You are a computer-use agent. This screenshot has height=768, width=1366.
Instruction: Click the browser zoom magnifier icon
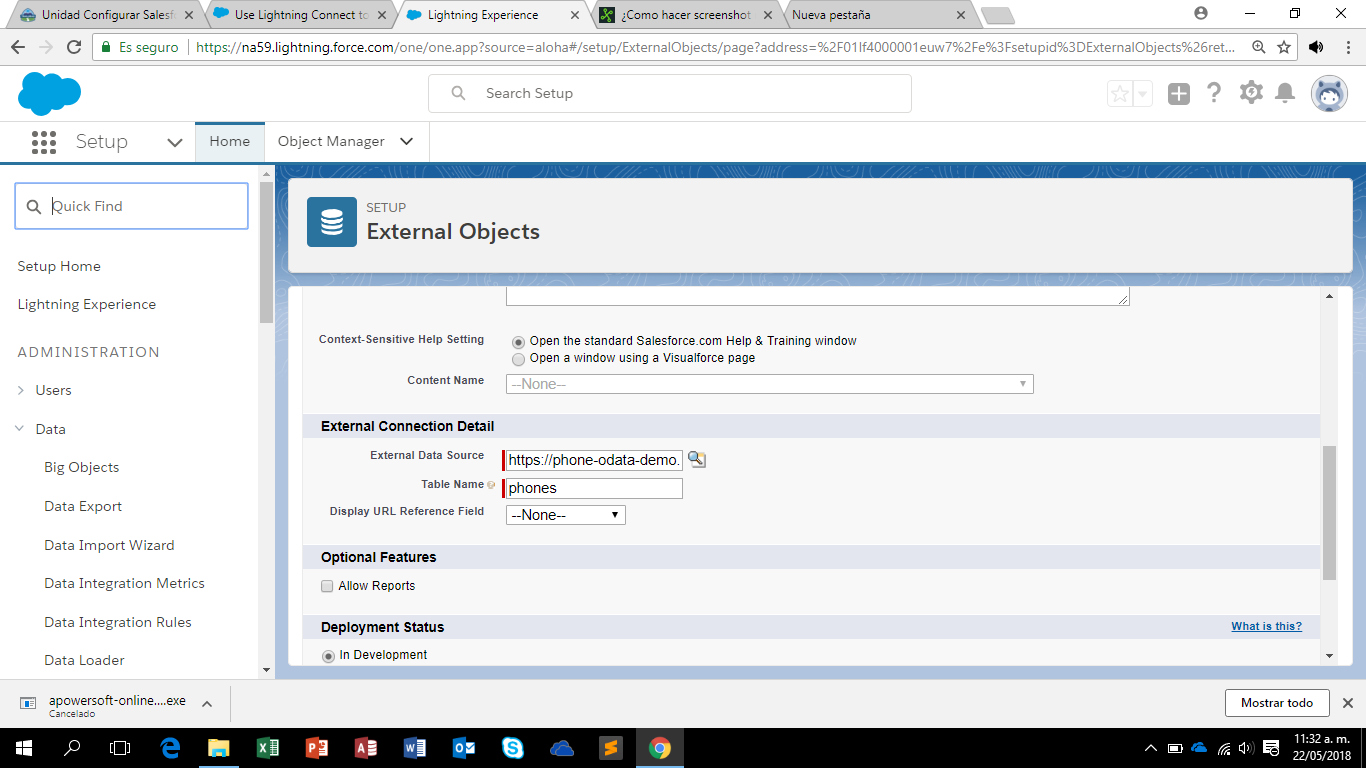tap(1259, 47)
